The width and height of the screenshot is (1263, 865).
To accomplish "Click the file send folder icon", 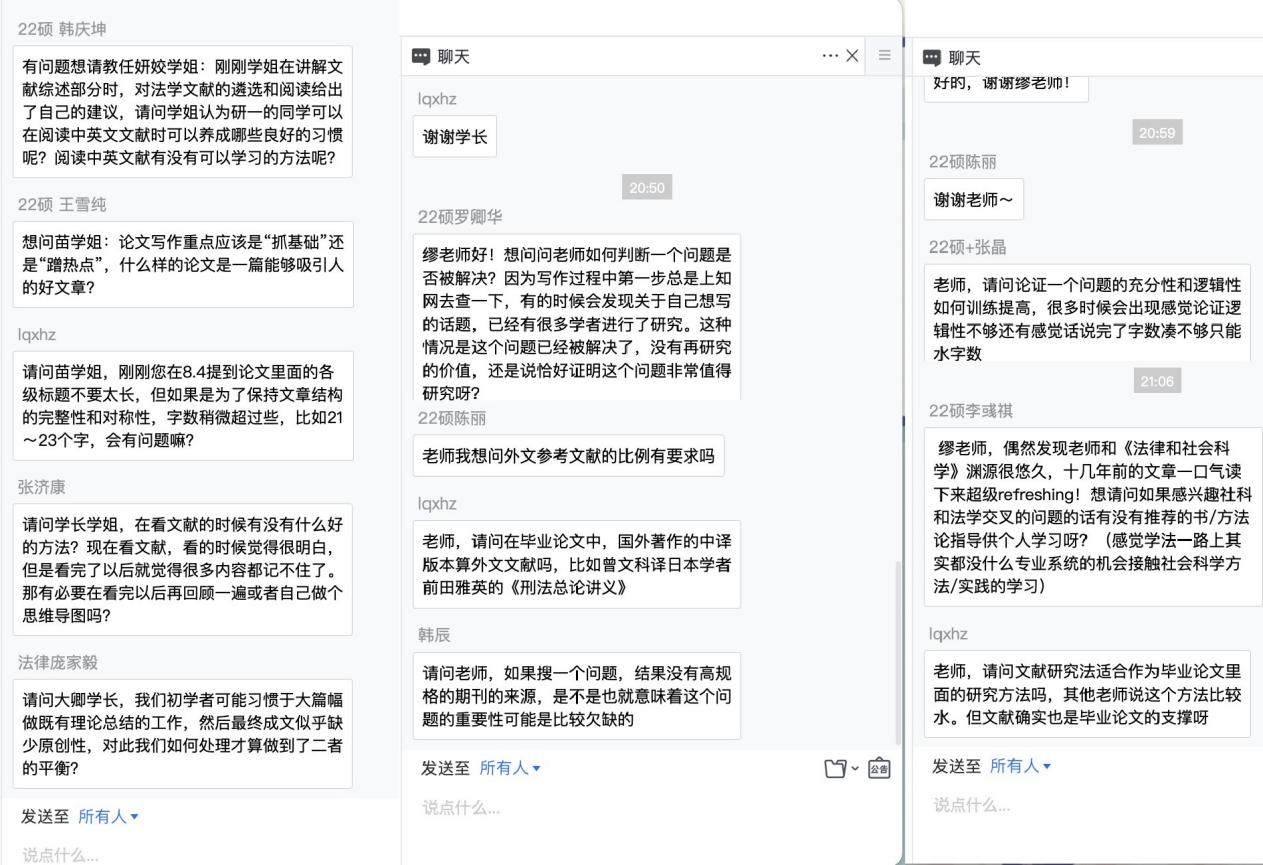I will pos(833,769).
